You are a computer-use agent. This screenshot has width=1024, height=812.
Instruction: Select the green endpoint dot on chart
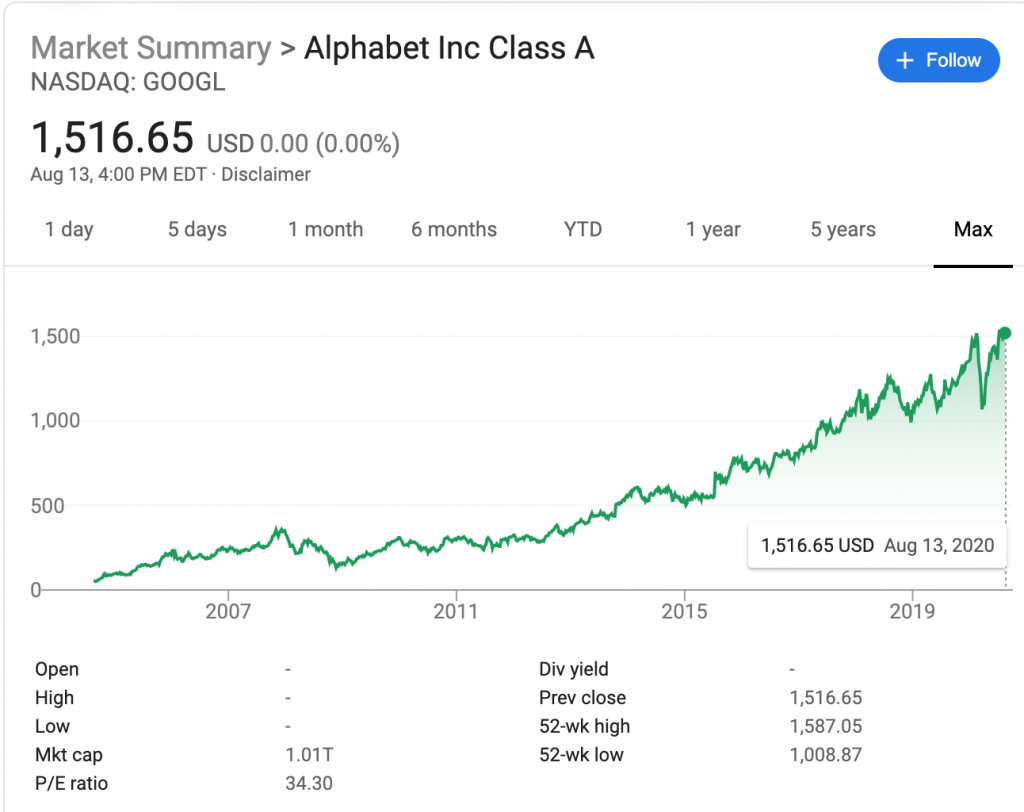coord(1005,331)
